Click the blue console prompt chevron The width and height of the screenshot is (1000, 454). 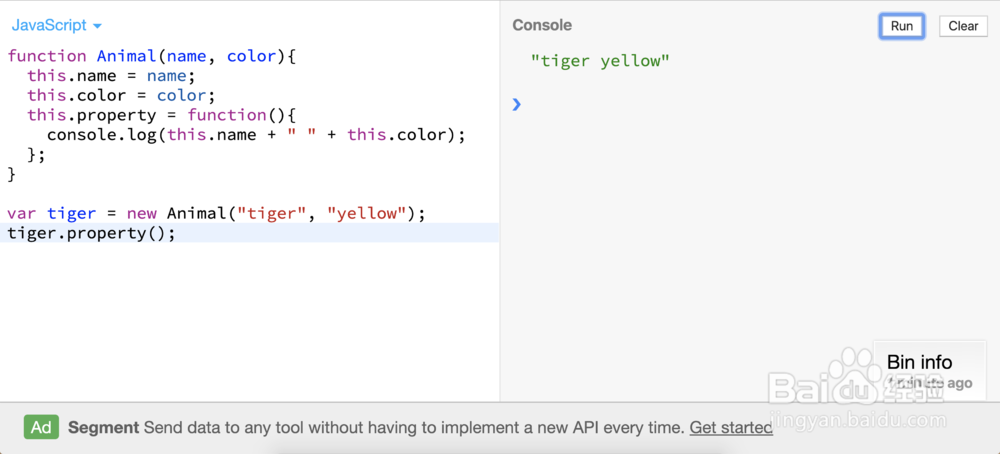[x=517, y=104]
